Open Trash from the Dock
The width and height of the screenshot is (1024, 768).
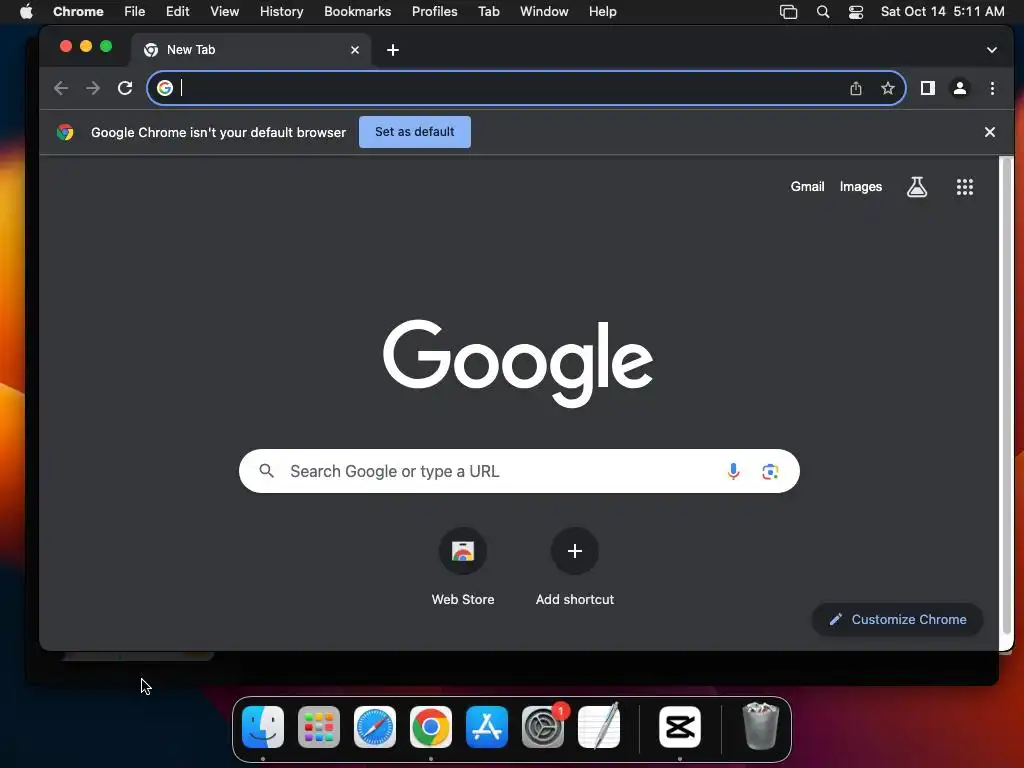[x=761, y=727]
